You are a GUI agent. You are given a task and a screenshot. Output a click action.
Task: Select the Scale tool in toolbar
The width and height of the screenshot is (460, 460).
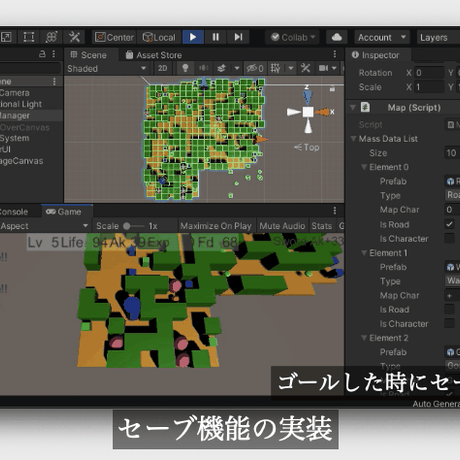[x=6, y=37]
